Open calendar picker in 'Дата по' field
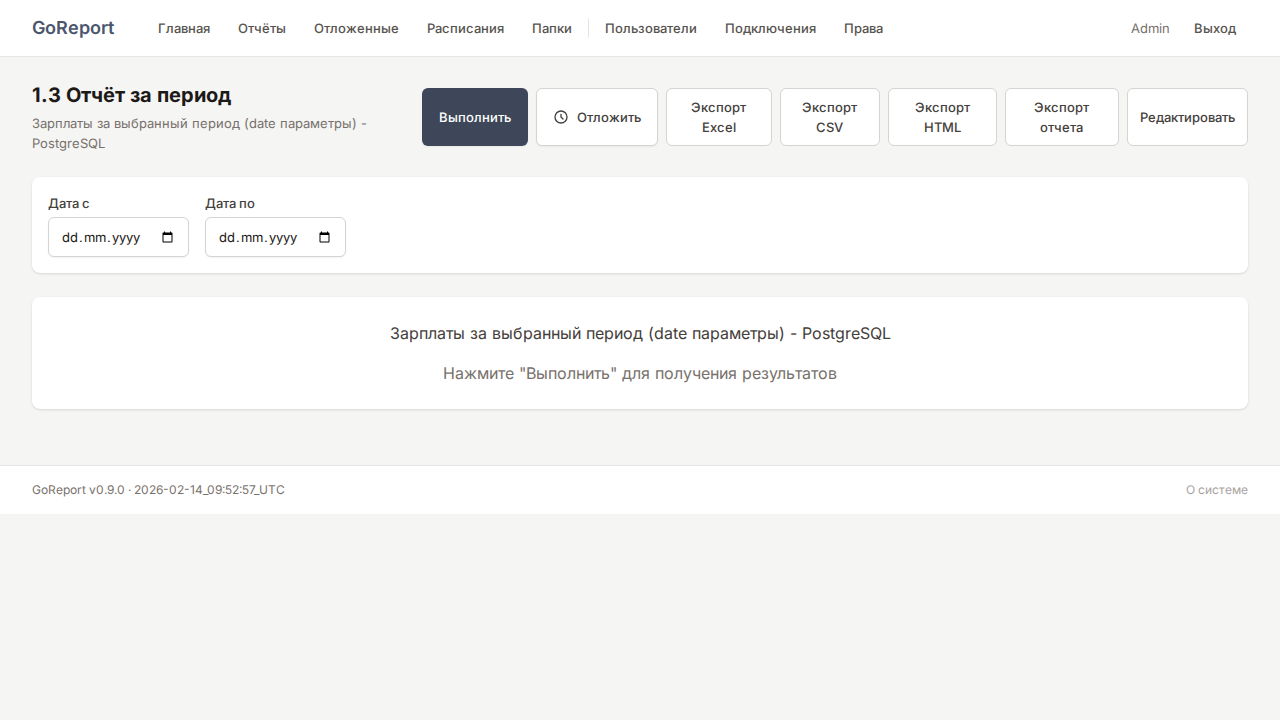This screenshot has height=720, width=1280. click(324, 238)
